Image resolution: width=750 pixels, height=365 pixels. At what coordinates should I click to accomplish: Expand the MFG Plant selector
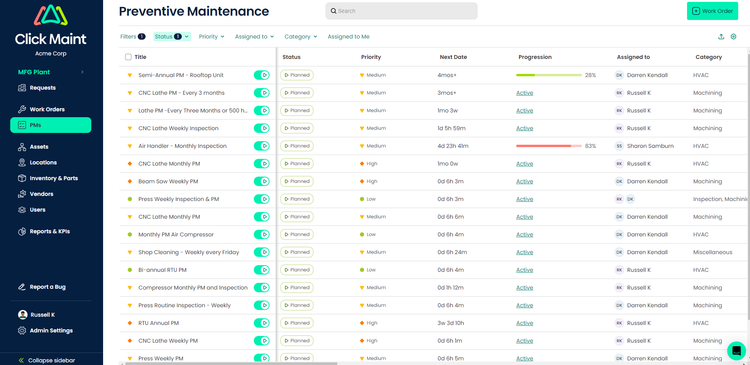[x=50, y=72]
